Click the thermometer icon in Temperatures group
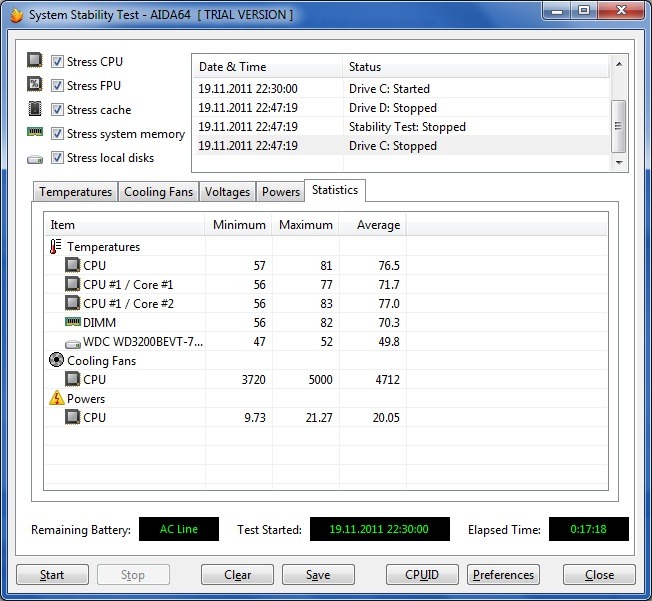The height and width of the screenshot is (601, 652). [56, 247]
